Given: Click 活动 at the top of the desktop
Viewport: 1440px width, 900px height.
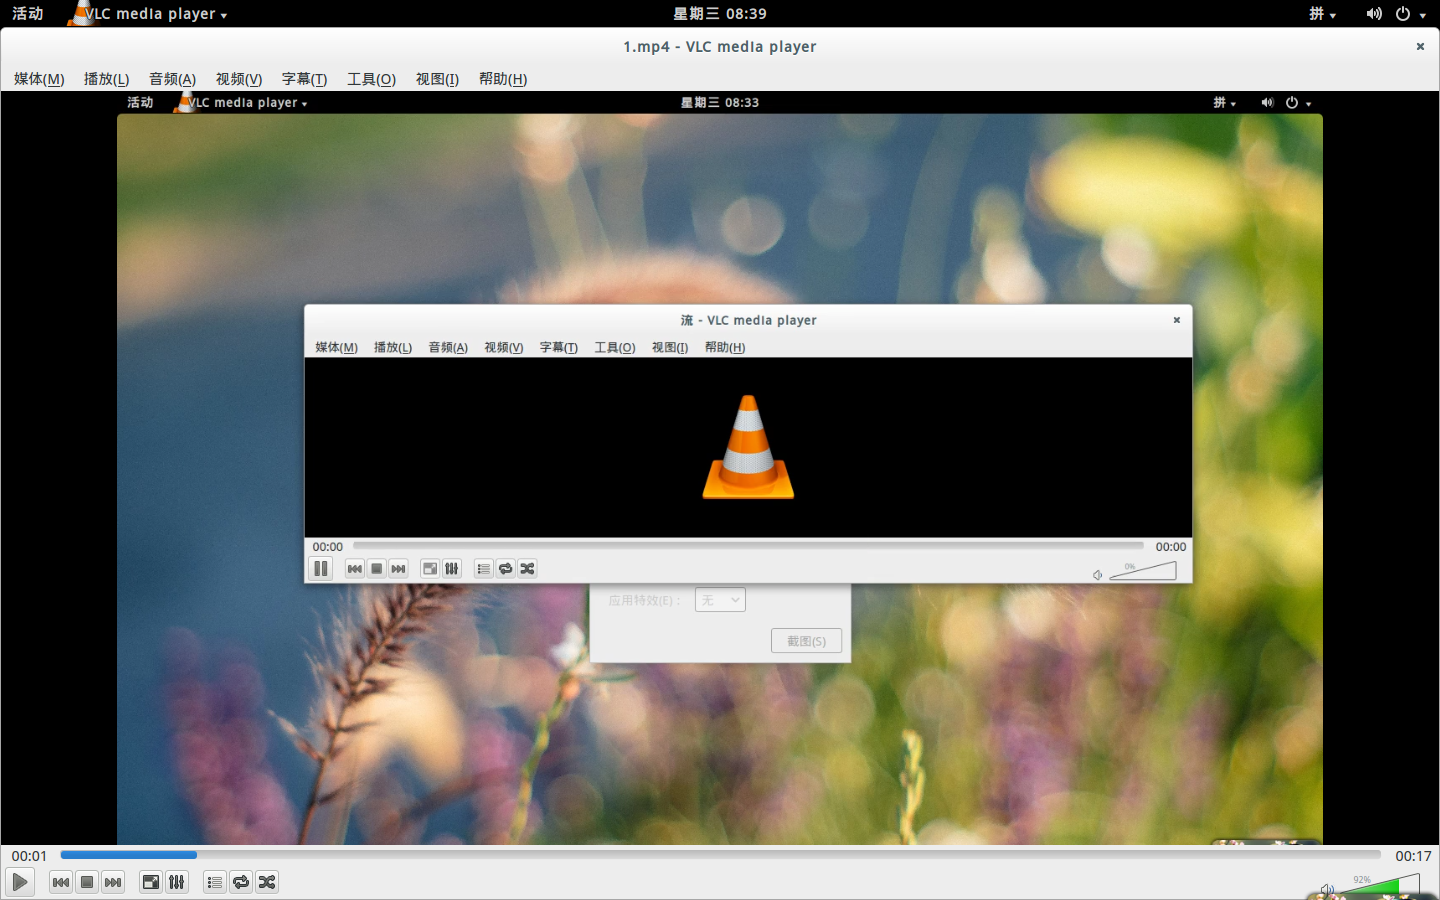Looking at the screenshot, I should tap(28, 14).
